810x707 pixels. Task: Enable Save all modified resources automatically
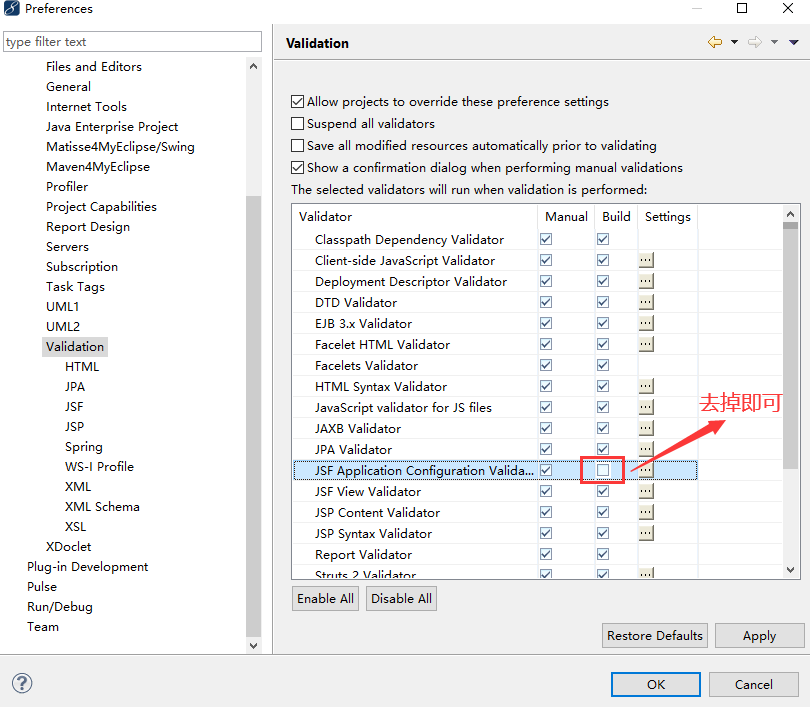coord(297,146)
